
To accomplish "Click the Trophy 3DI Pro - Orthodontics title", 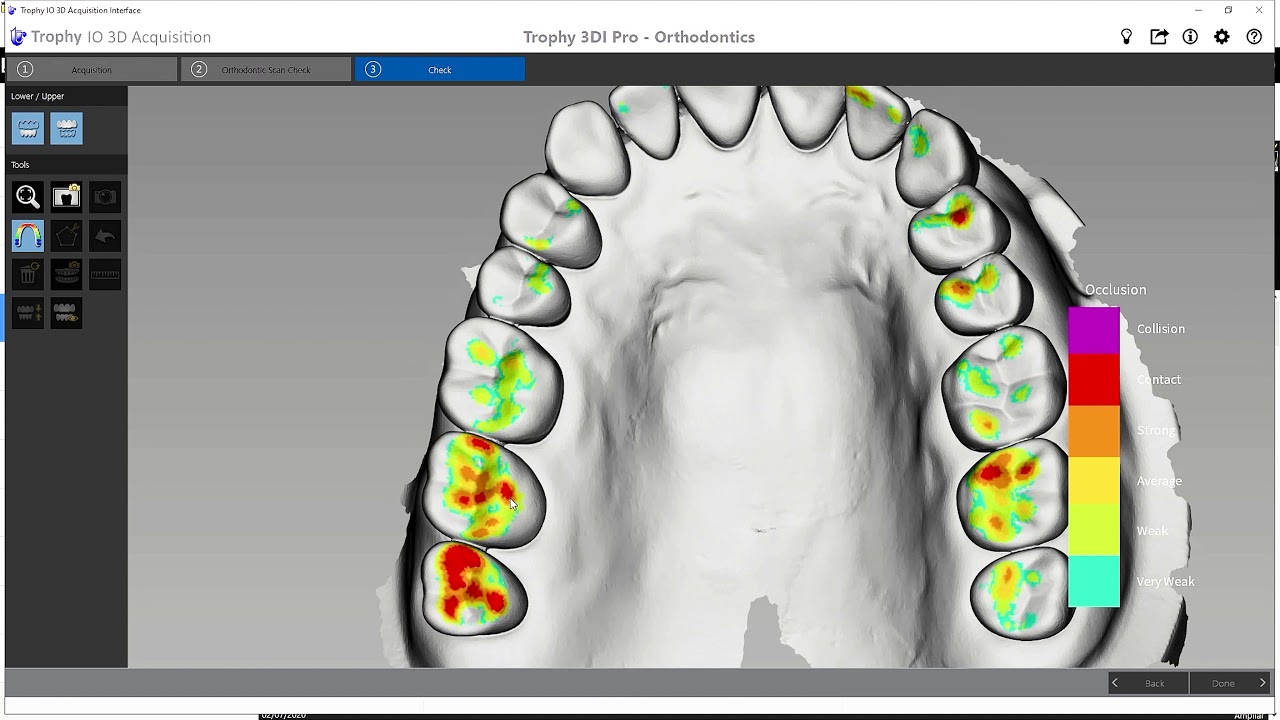I will (639, 37).
